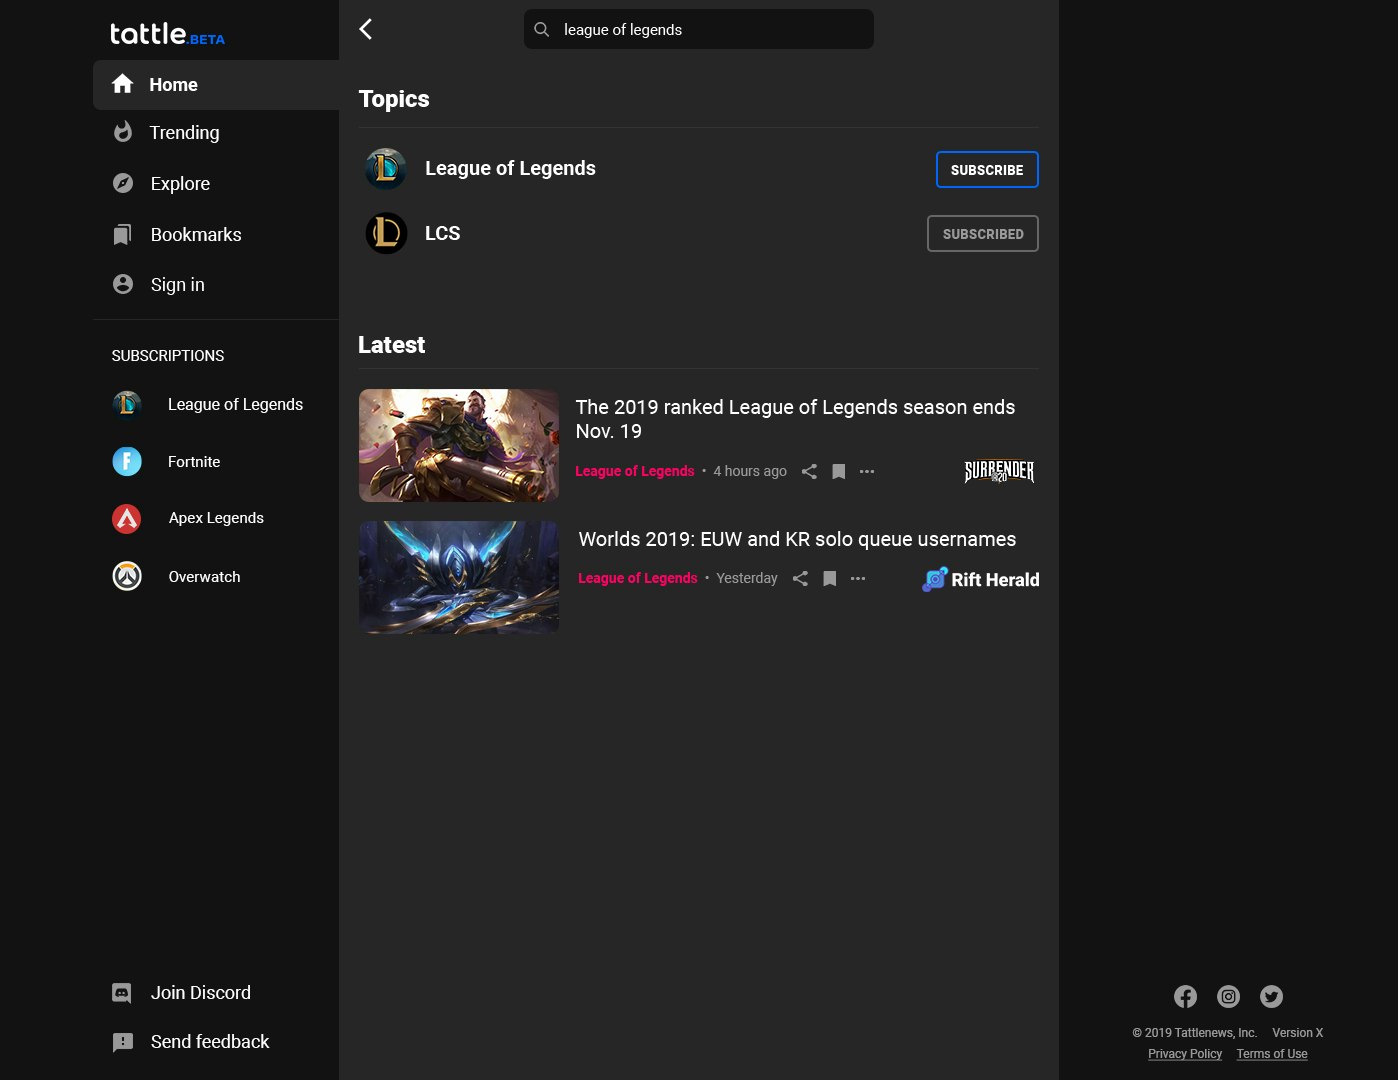The height and width of the screenshot is (1080, 1398).
Task: Click League of Legends tag on ranked article
Action: tap(634, 471)
